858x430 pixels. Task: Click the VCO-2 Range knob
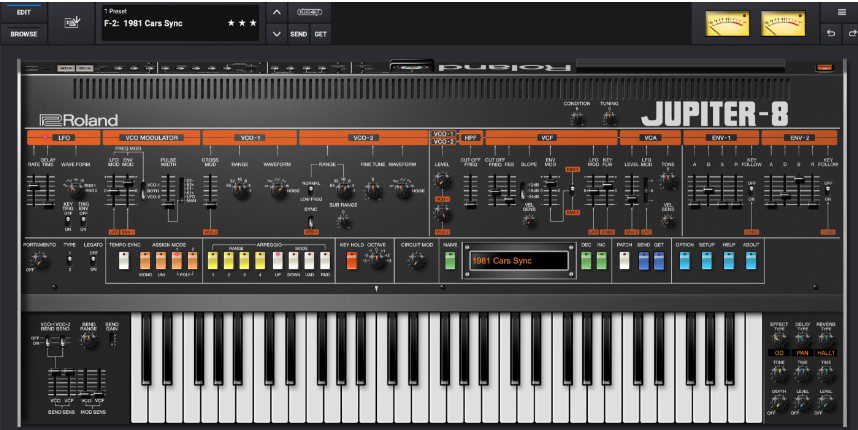(x=344, y=190)
